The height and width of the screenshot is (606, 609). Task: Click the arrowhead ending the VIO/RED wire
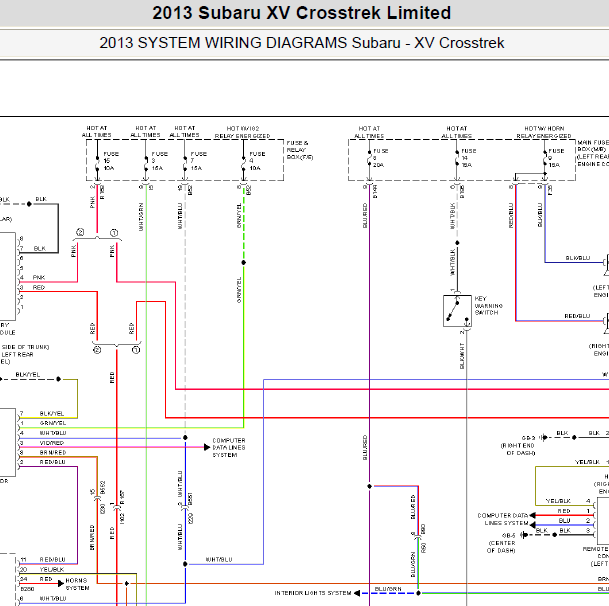pyautogui.click(x=207, y=447)
